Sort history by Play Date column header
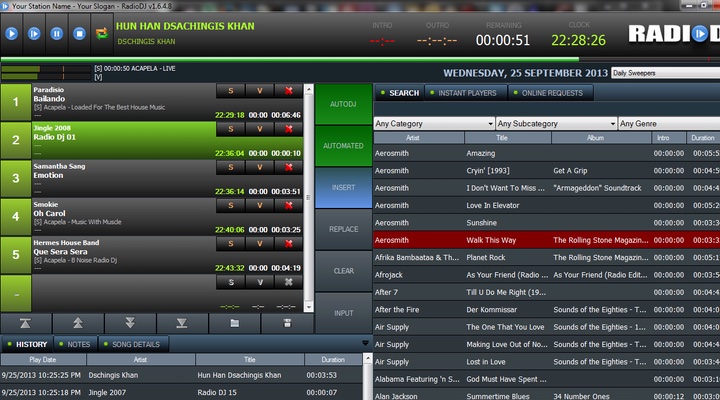The image size is (720, 400). 43,360
